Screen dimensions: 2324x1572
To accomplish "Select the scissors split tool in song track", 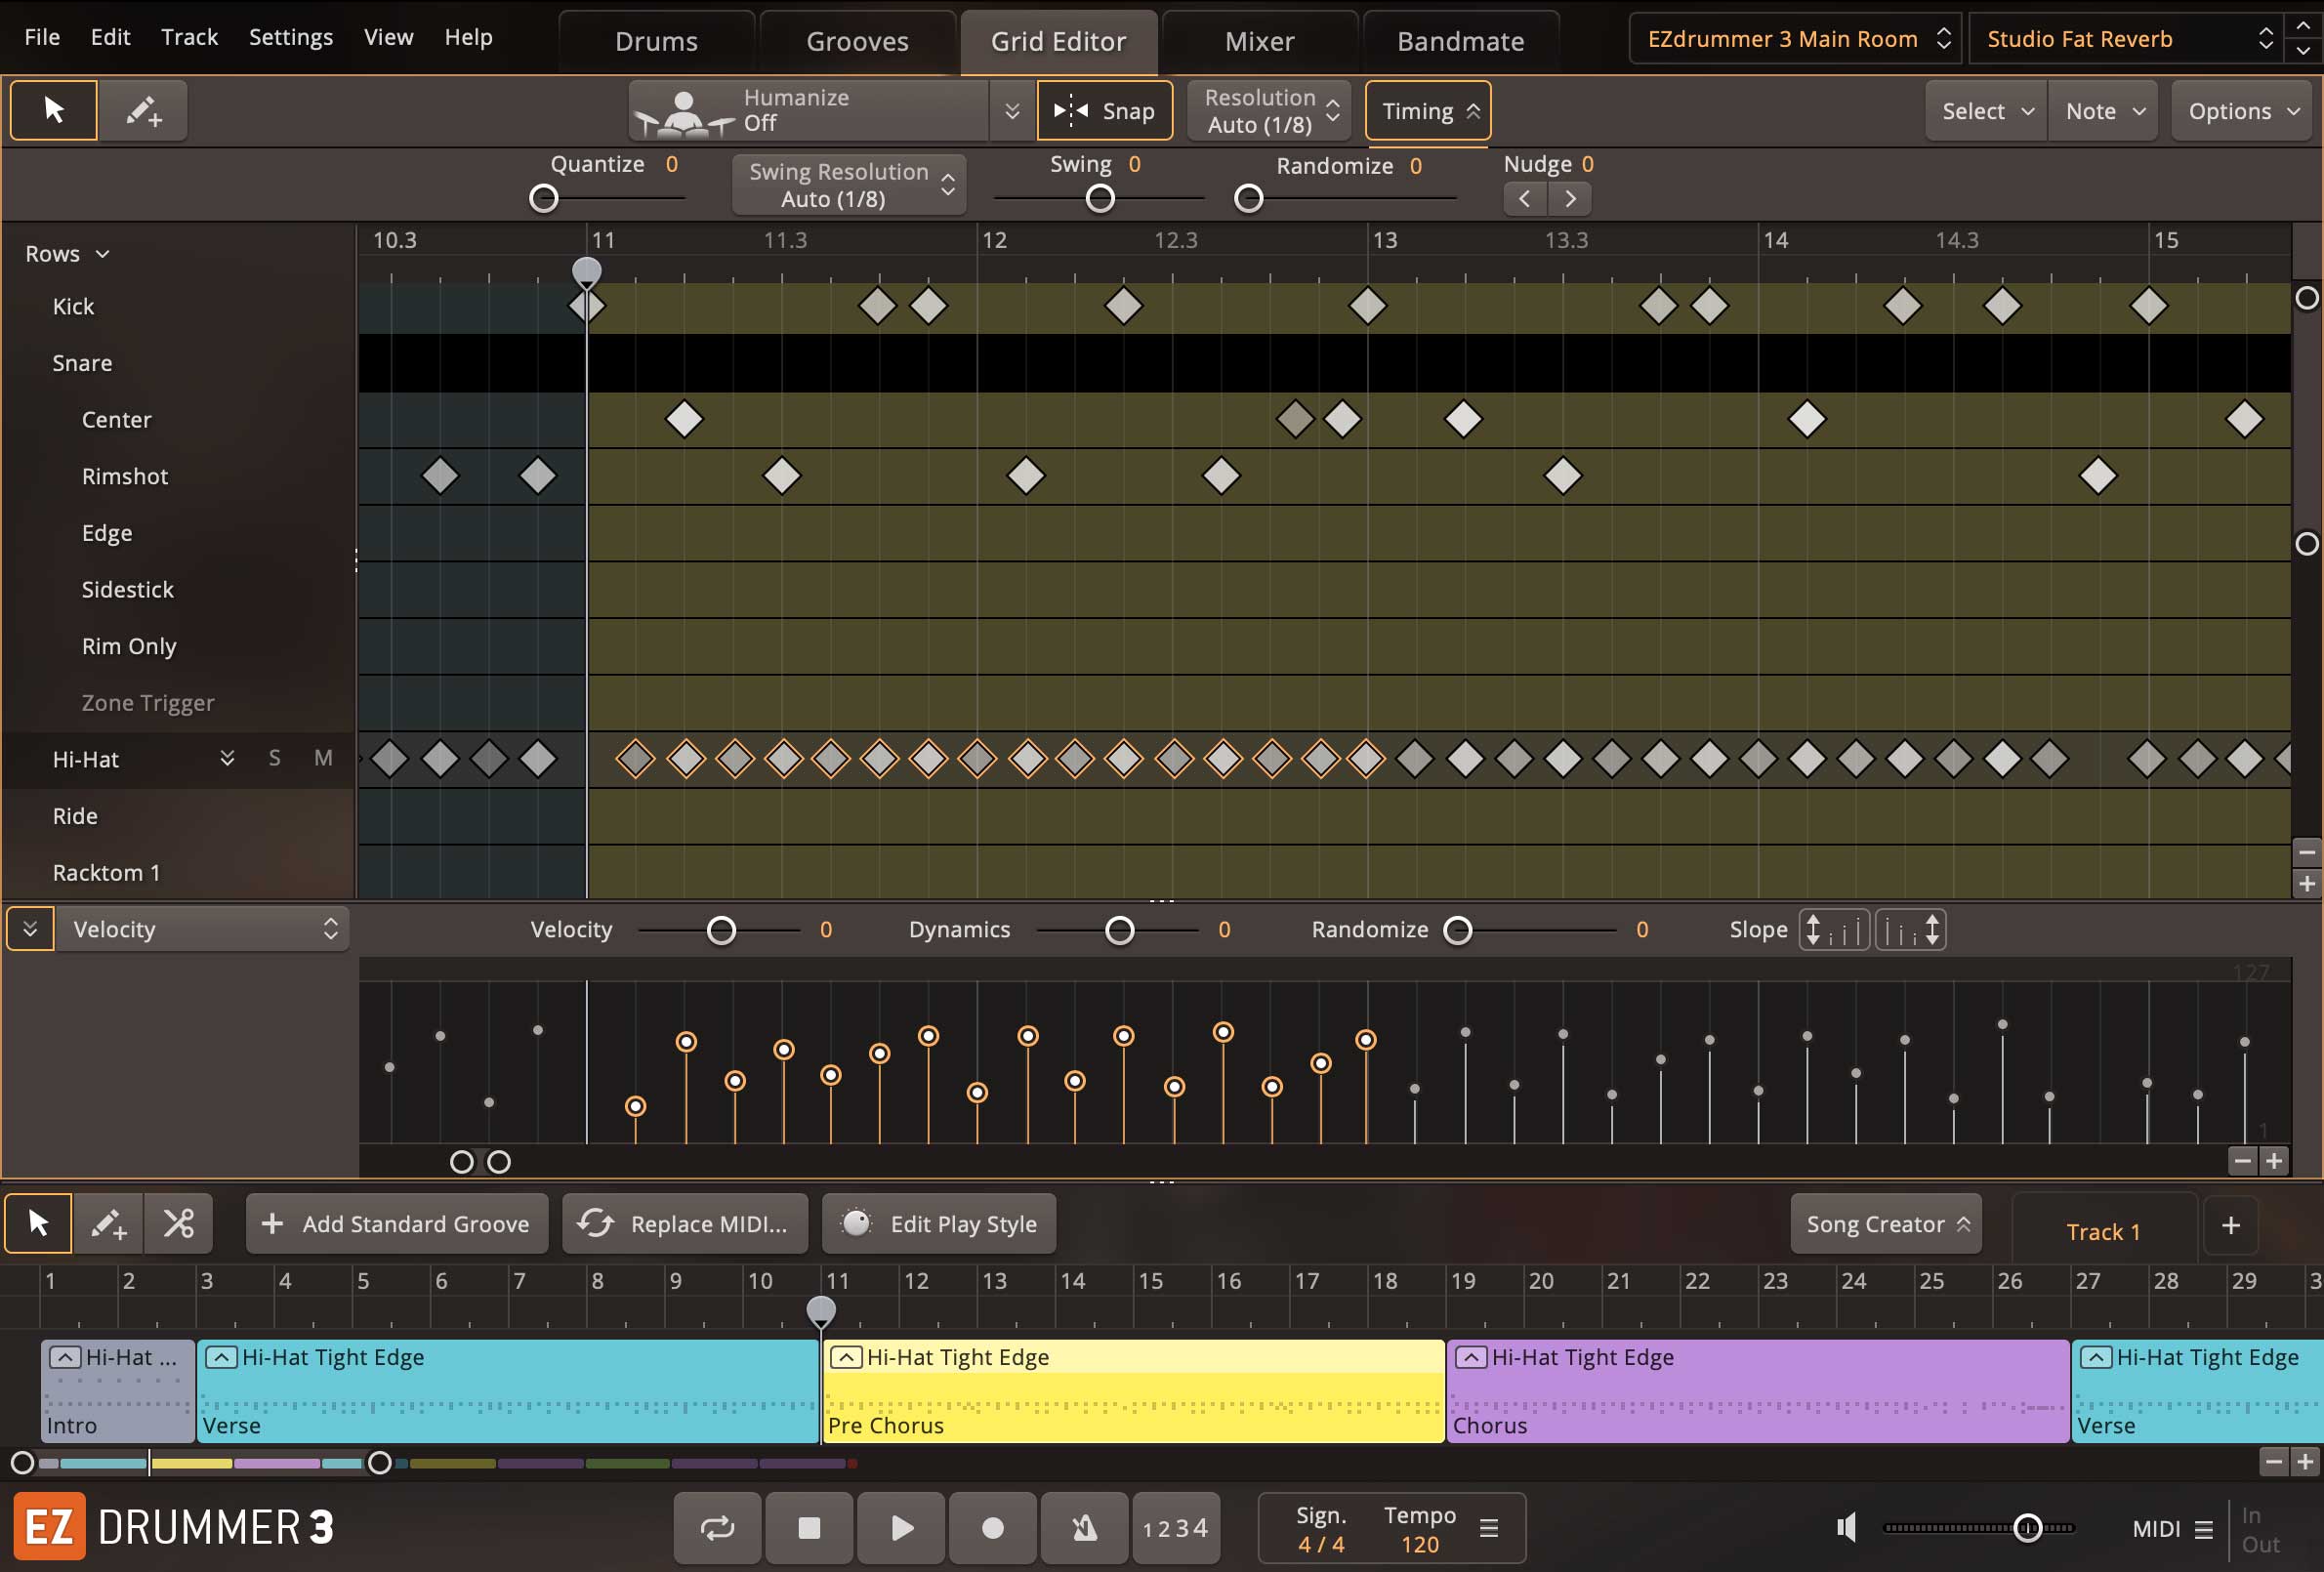I will pos(178,1223).
